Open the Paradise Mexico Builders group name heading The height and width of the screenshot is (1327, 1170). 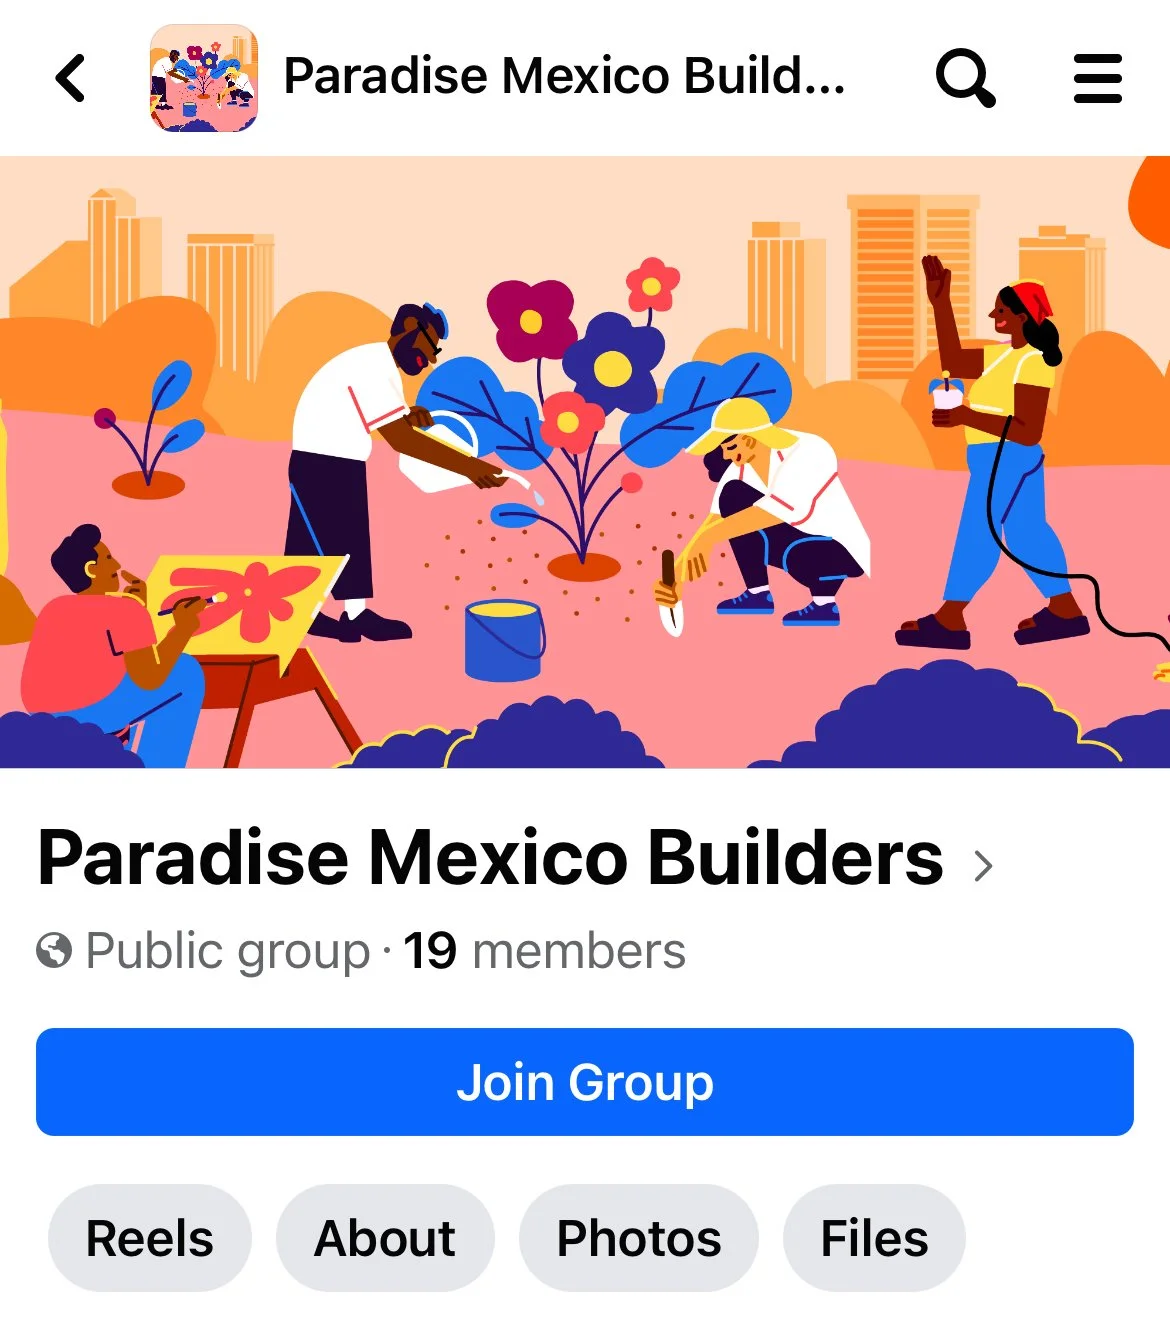(490, 858)
